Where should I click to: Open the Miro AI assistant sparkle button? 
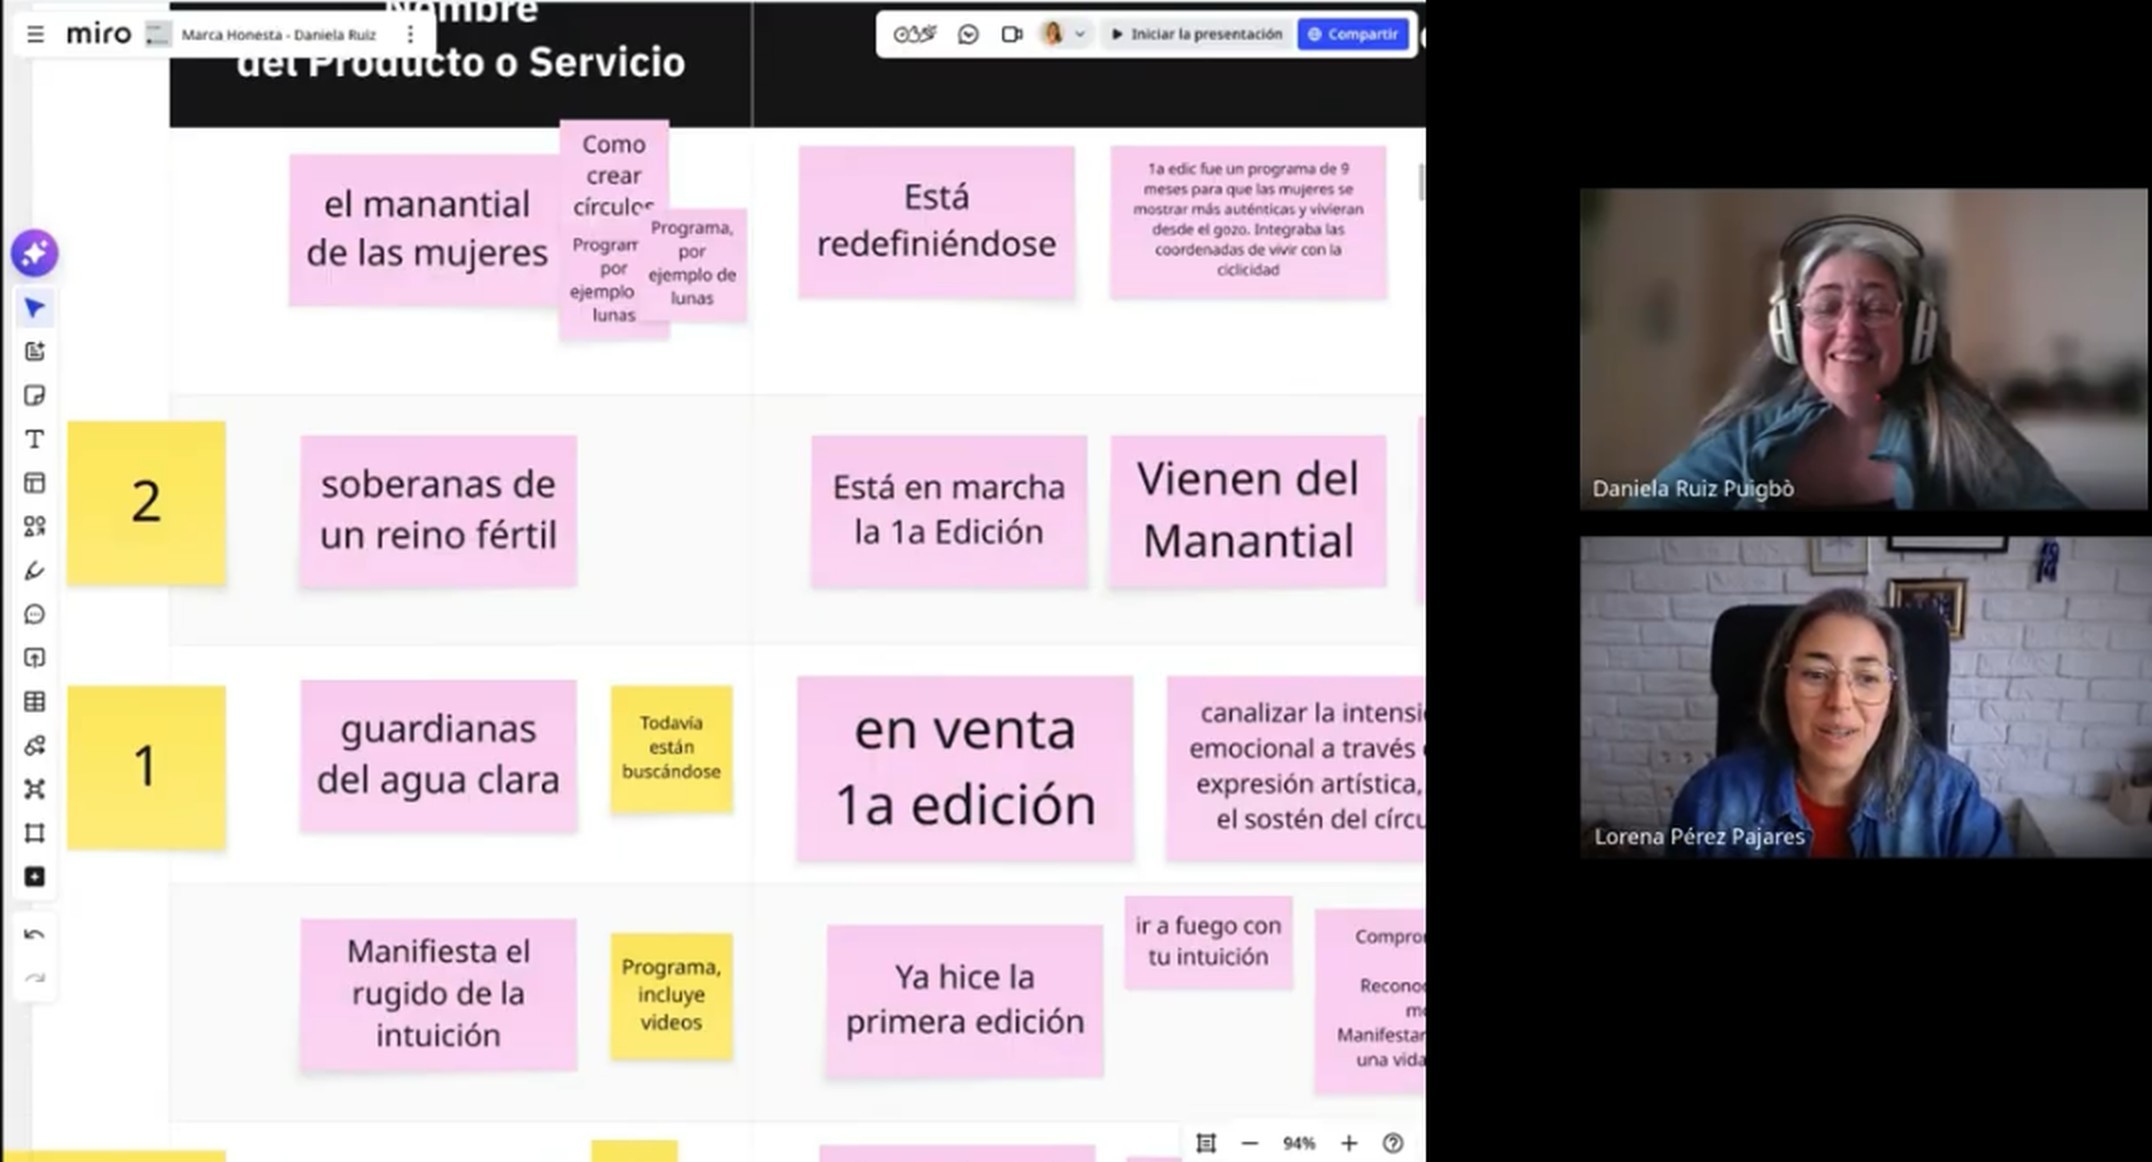coord(35,253)
